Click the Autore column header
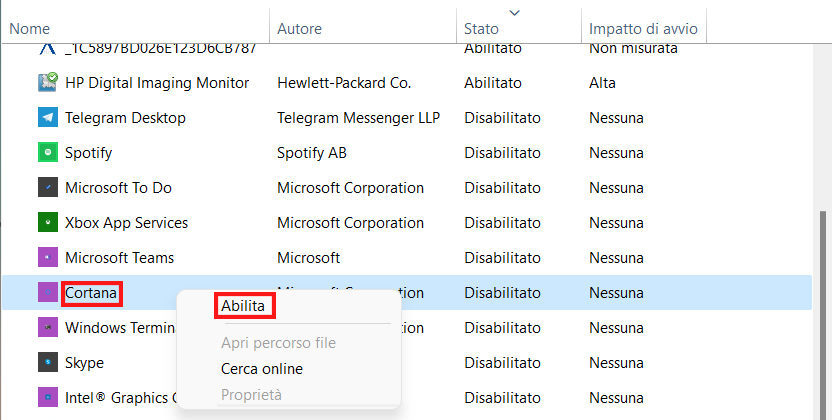 [299, 29]
